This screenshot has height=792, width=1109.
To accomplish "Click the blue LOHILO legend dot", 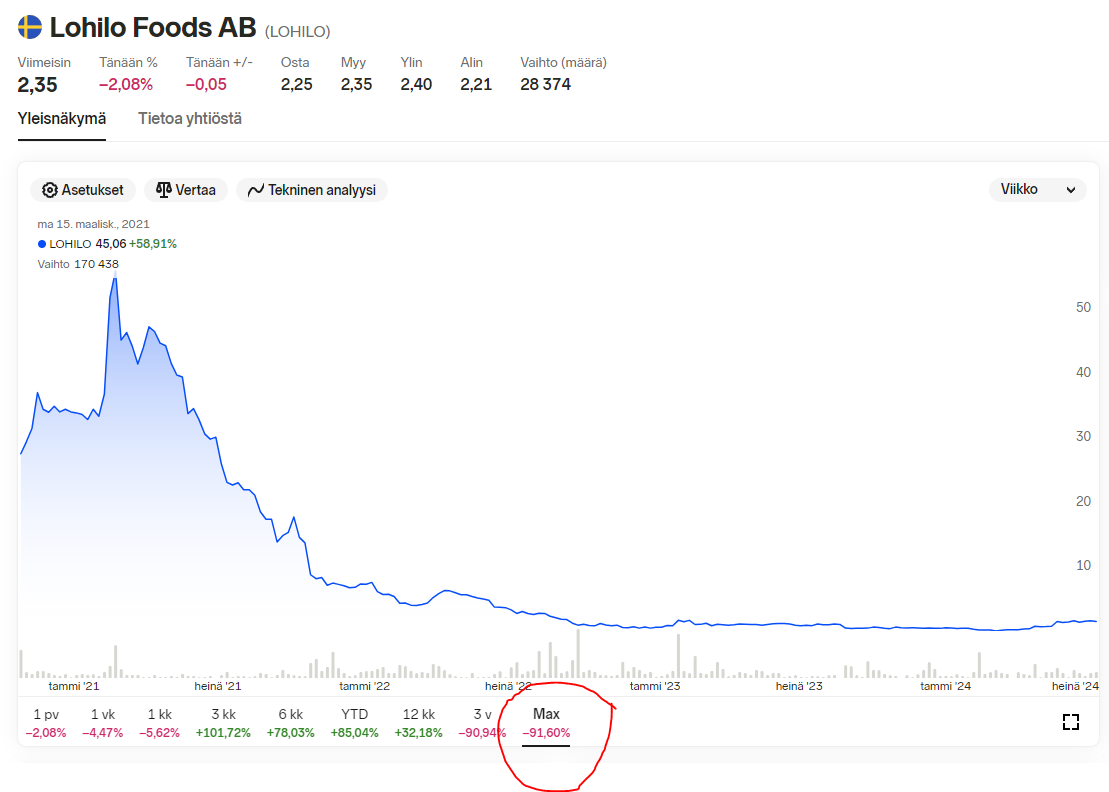I will tap(42, 244).
